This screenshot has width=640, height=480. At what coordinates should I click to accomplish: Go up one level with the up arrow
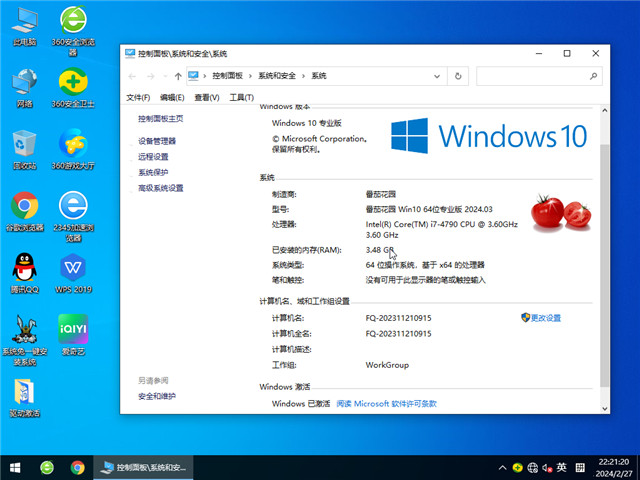178,76
